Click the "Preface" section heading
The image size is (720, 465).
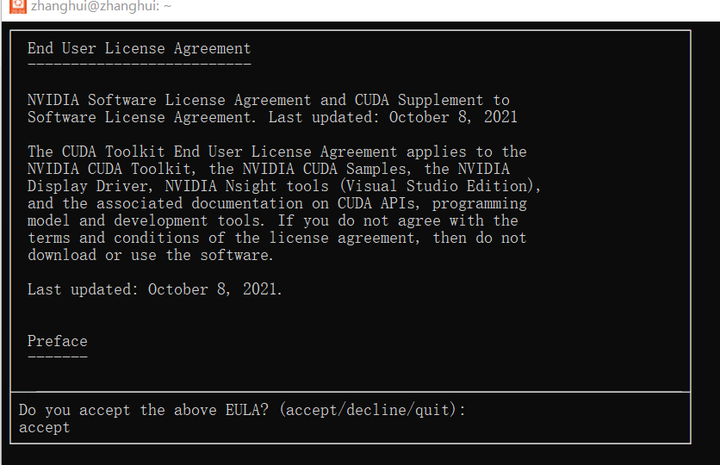57,341
